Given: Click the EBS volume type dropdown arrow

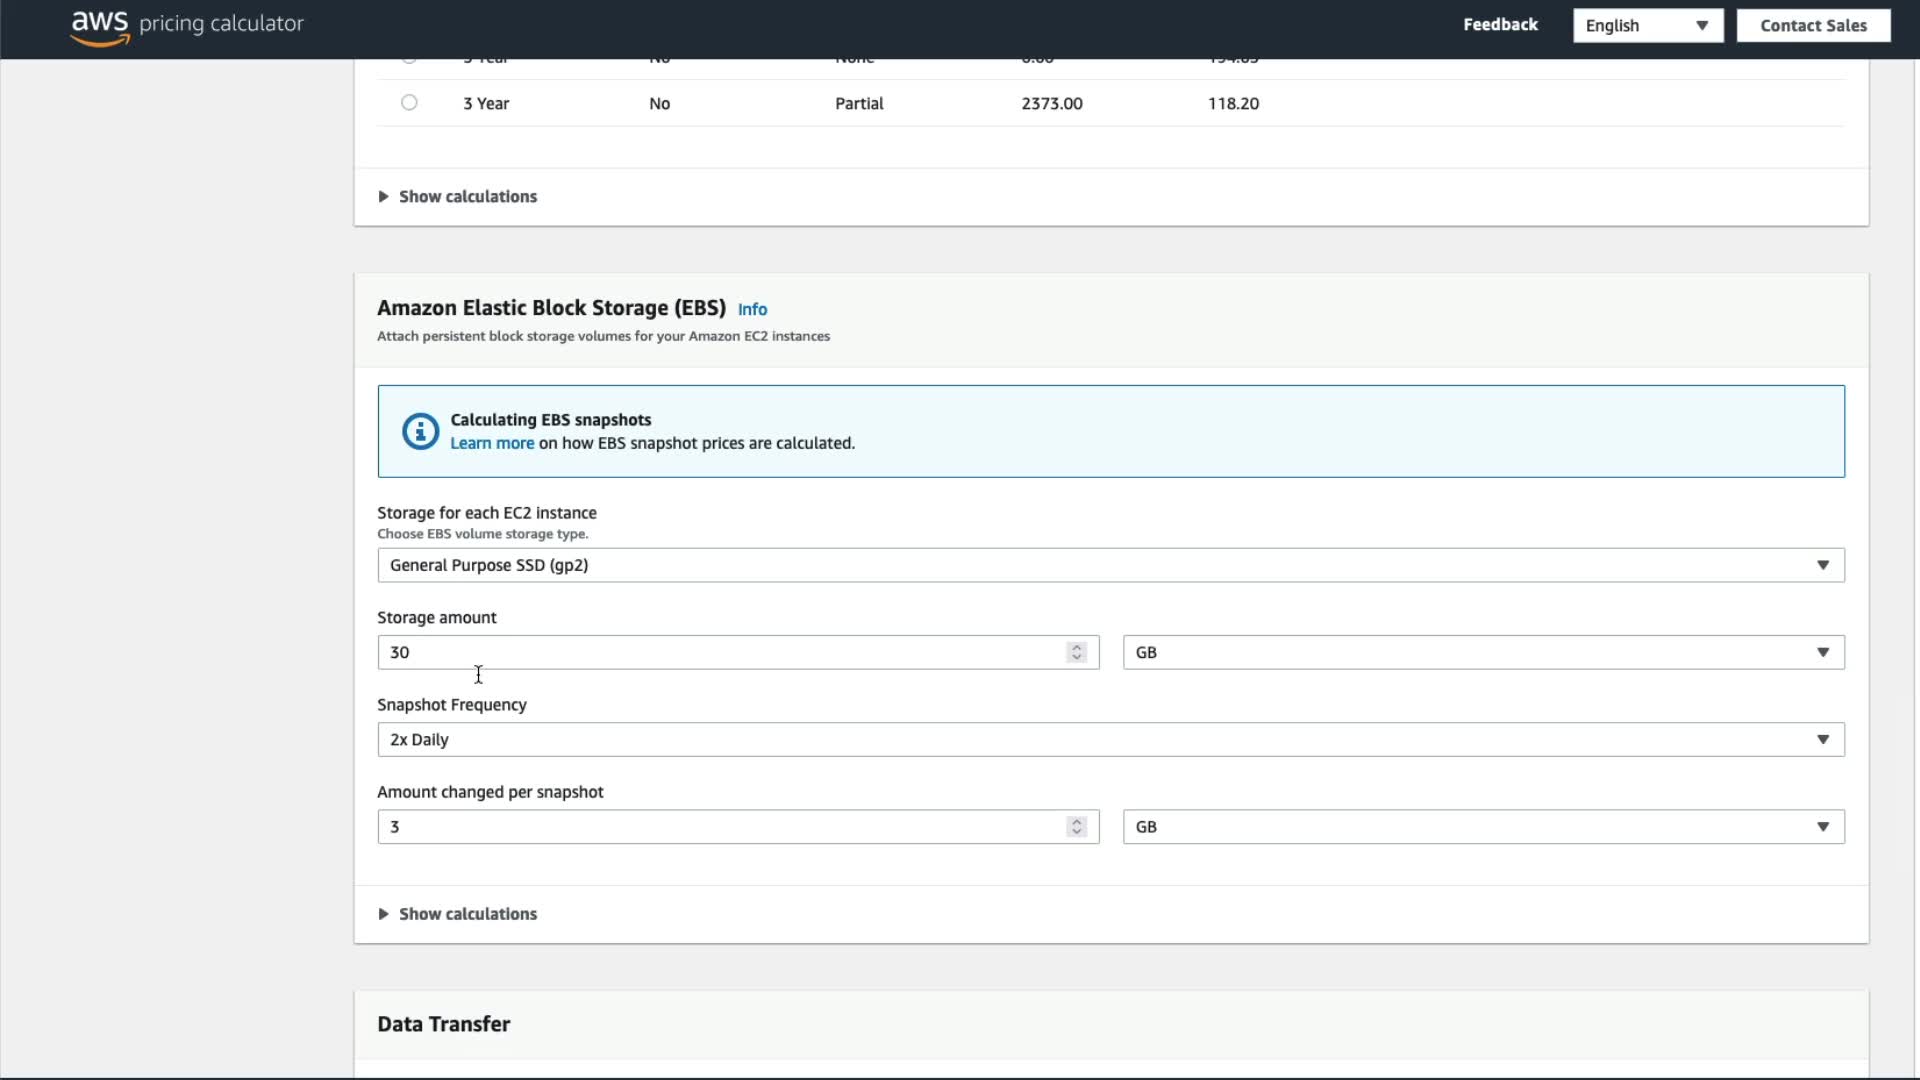Looking at the screenshot, I should coord(1822,565).
